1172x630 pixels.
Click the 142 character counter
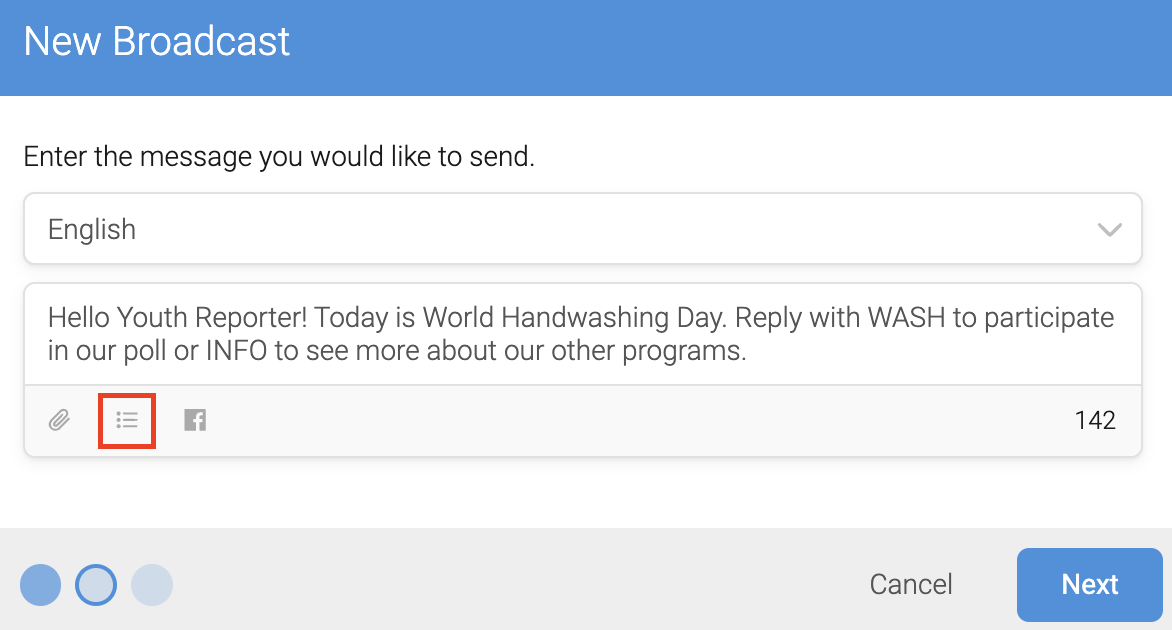[x=1095, y=421]
